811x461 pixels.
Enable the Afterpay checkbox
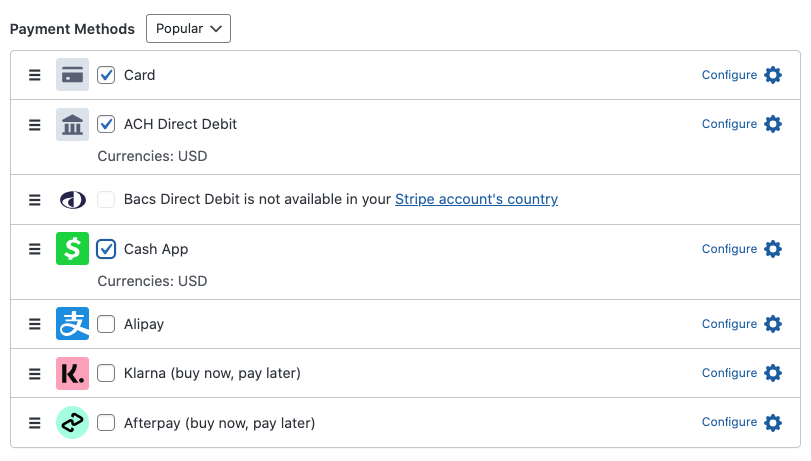click(106, 423)
